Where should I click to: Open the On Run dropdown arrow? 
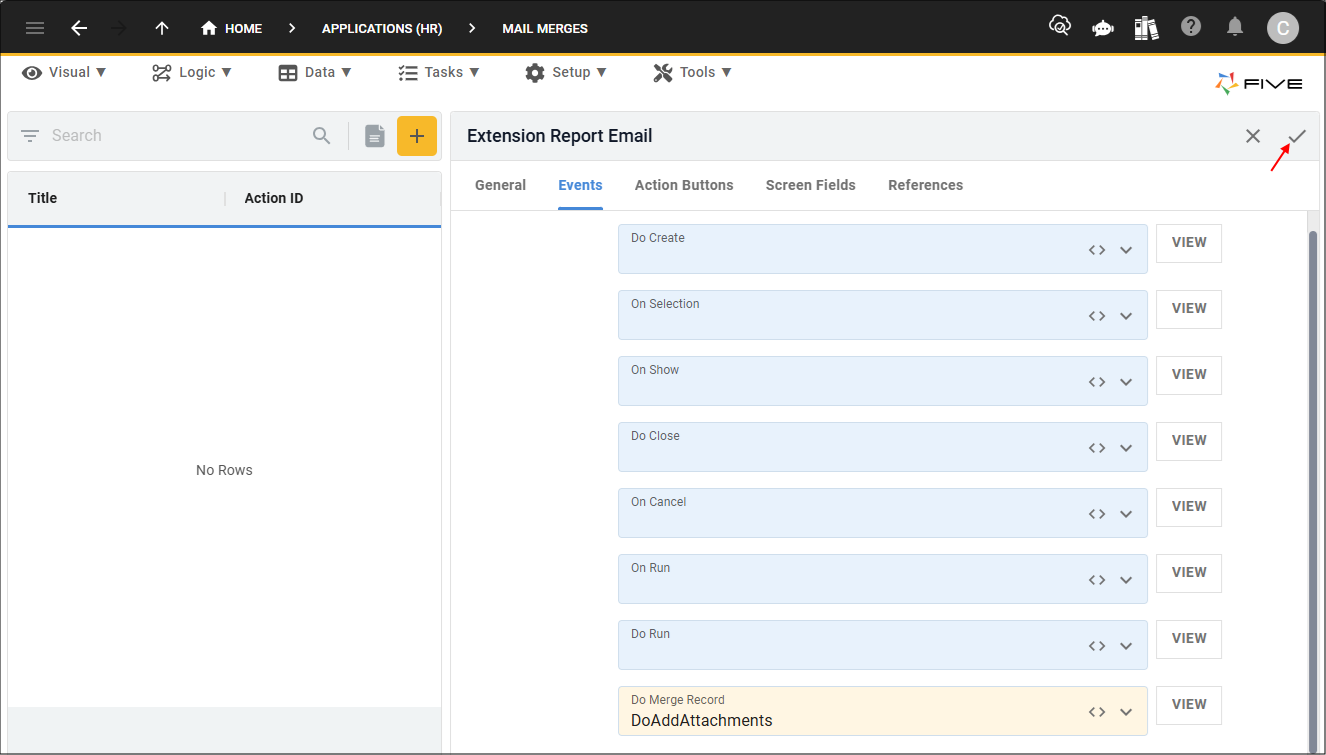pos(1126,580)
